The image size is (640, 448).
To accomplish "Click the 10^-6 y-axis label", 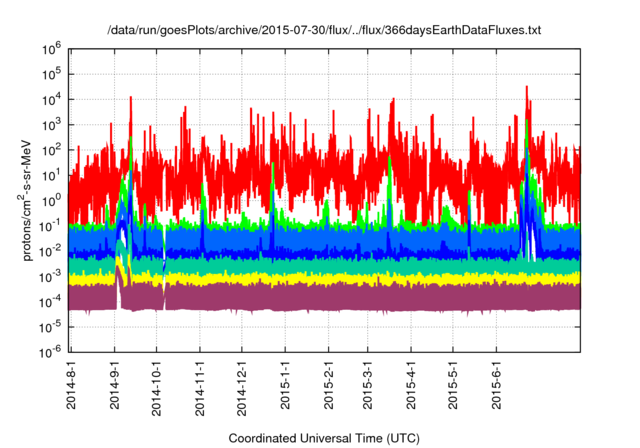I will click(x=51, y=352).
